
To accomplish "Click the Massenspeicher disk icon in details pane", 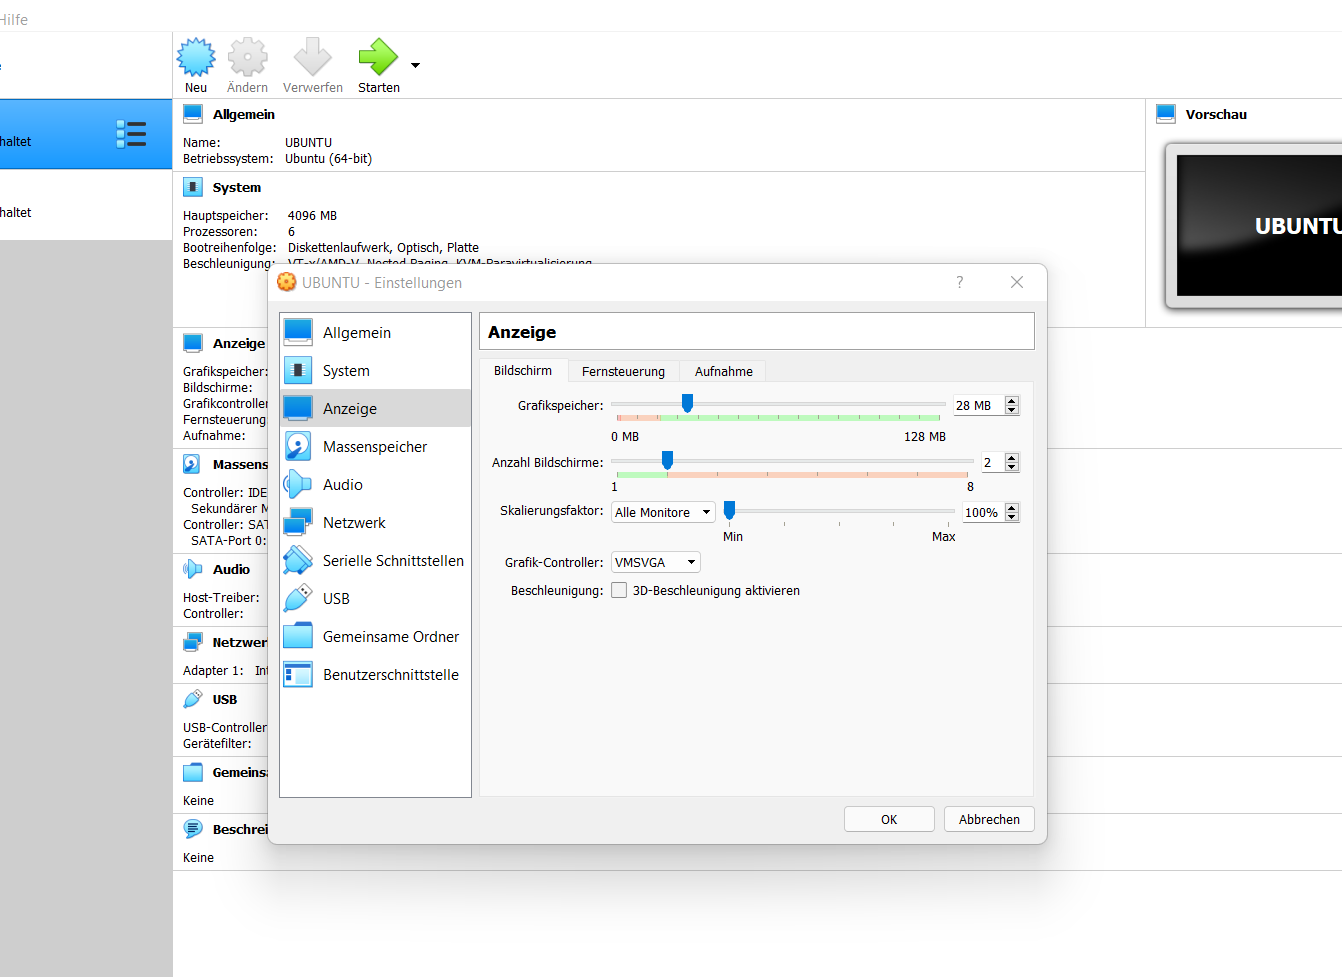I will click(x=192, y=464).
